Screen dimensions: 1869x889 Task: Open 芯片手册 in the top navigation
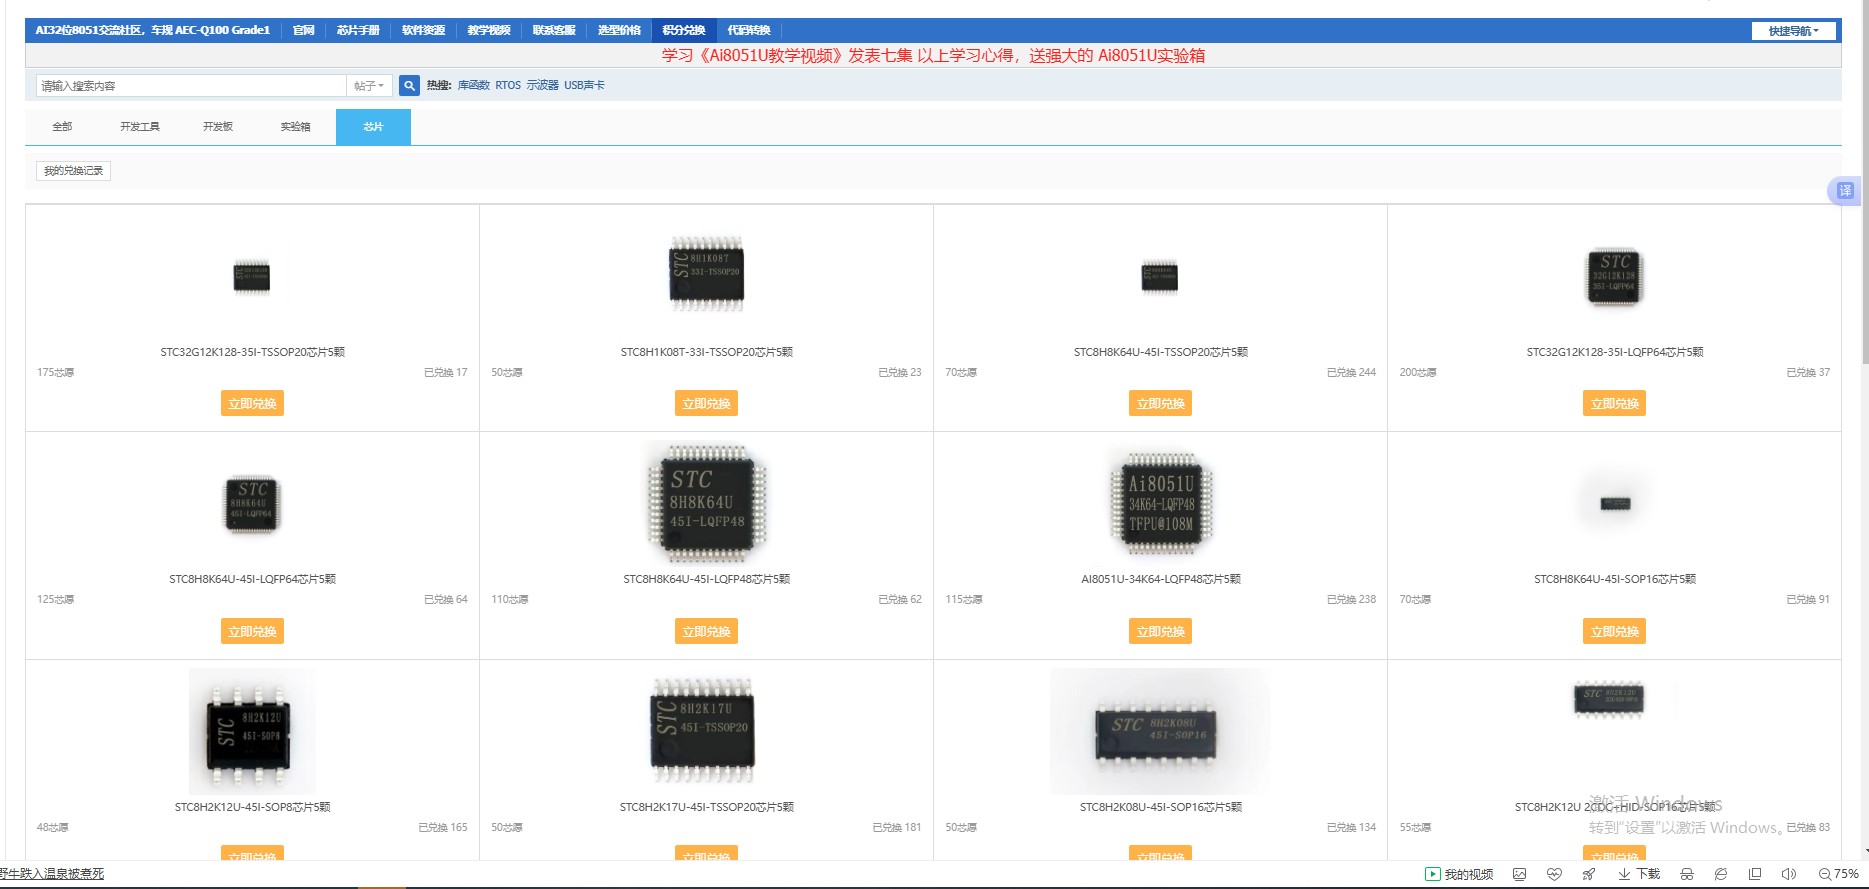[358, 30]
